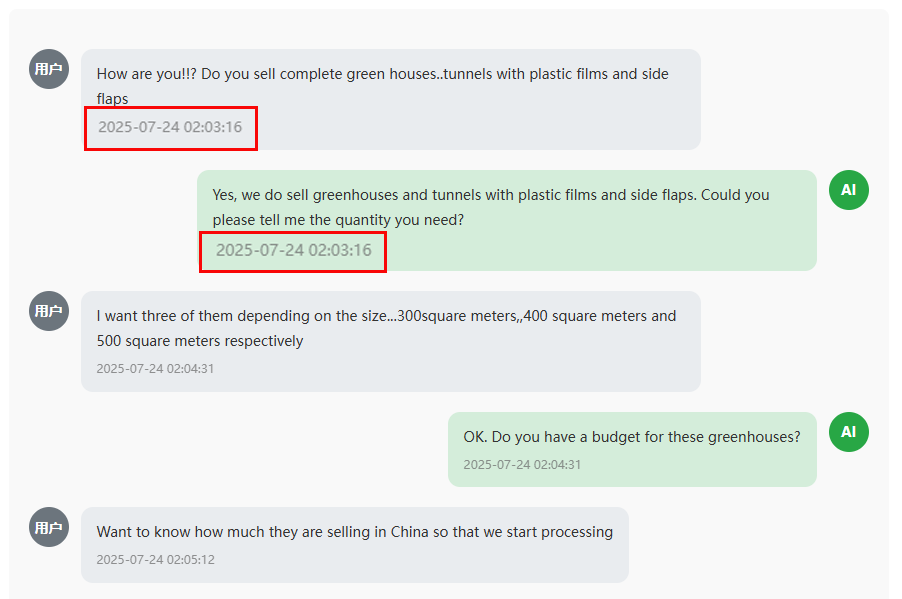
Task: Click the word 'flaps' on the first message's second line
Action: tap(112, 99)
